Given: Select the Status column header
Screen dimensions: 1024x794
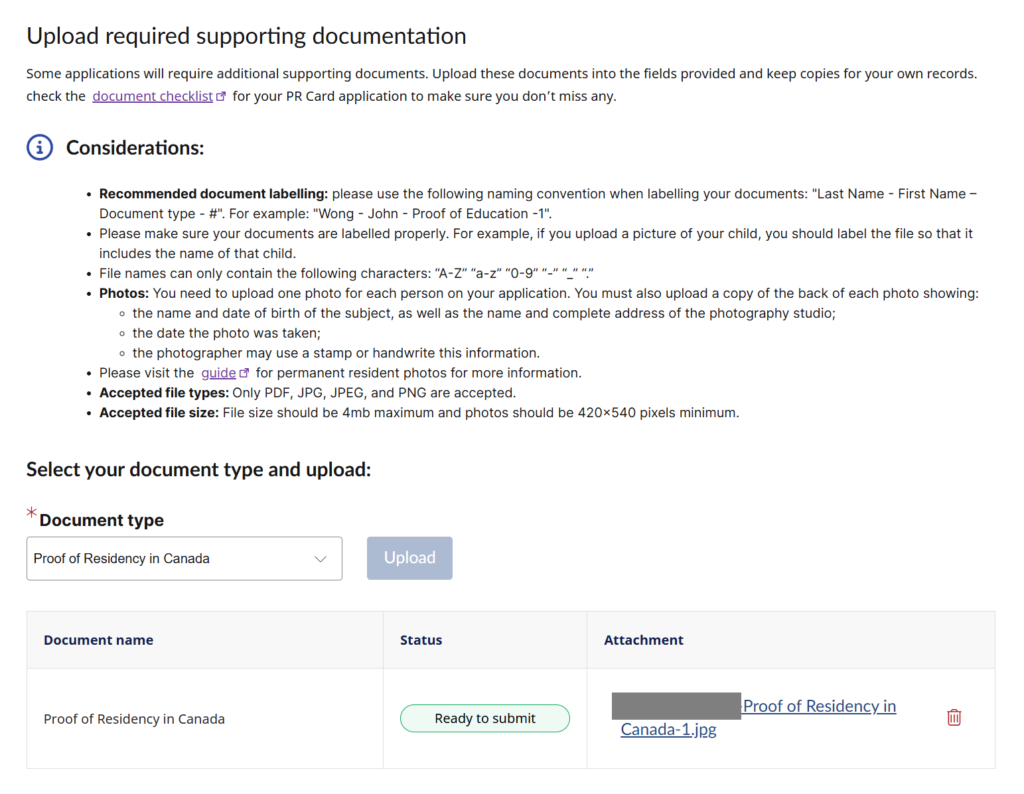Looking at the screenshot, I should [x=421, y=640].
